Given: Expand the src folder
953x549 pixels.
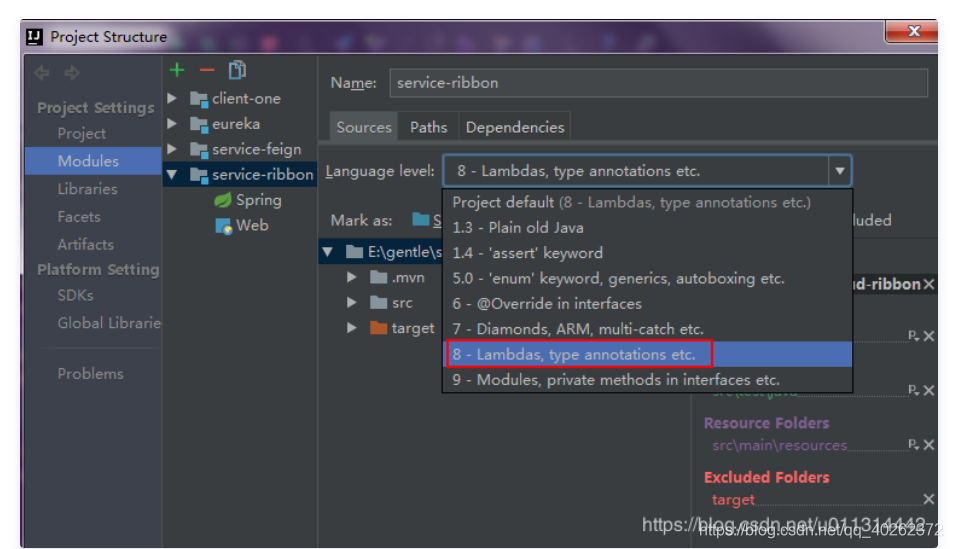Looking at the screenshot, I should [351, 302].
